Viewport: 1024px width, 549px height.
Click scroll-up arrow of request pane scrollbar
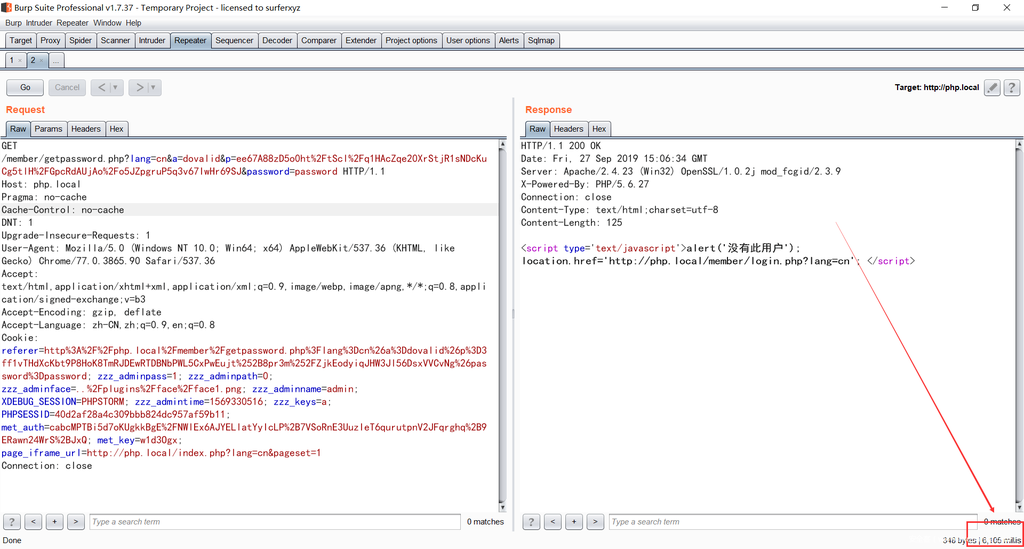[x=502, y=144]
